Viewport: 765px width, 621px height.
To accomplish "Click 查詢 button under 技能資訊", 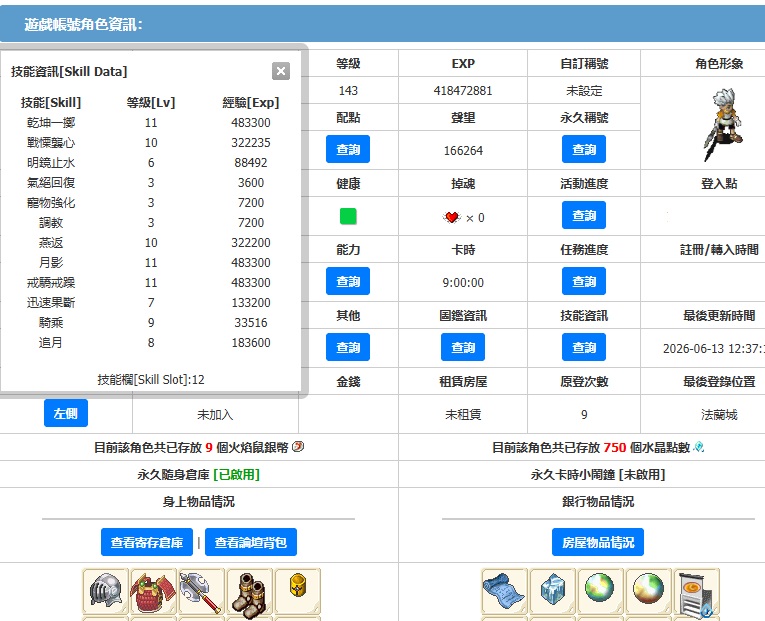I will pyautogui.click(x=584, y=347).
